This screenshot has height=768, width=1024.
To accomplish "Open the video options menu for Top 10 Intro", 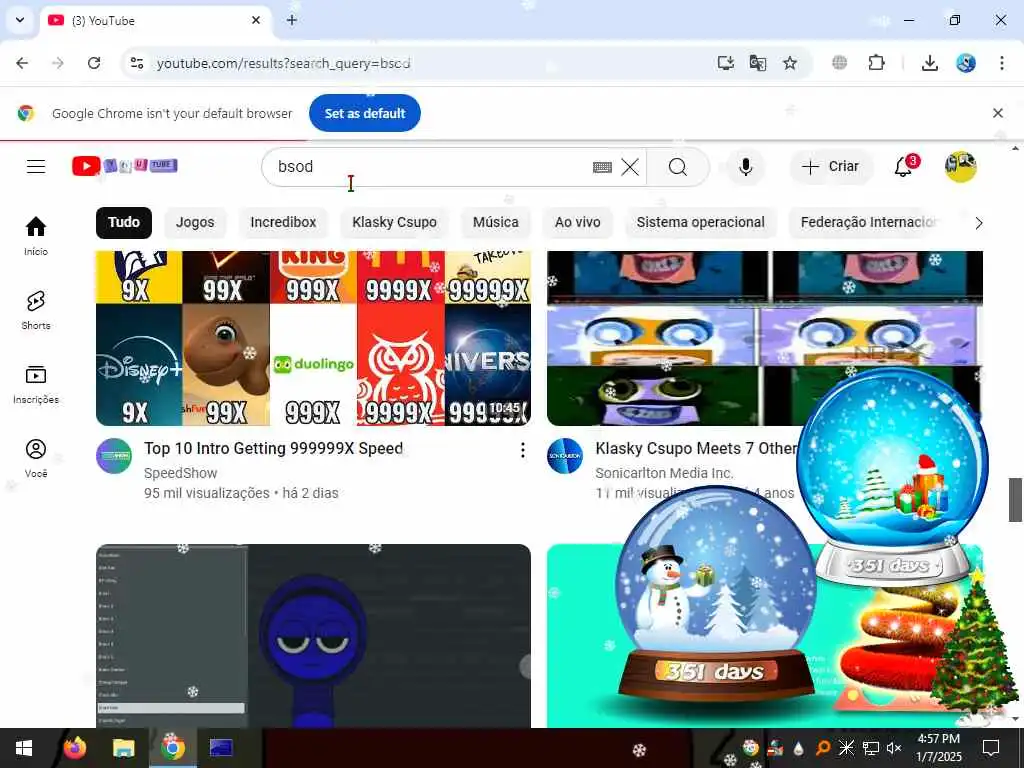I will tap(522, 450).
